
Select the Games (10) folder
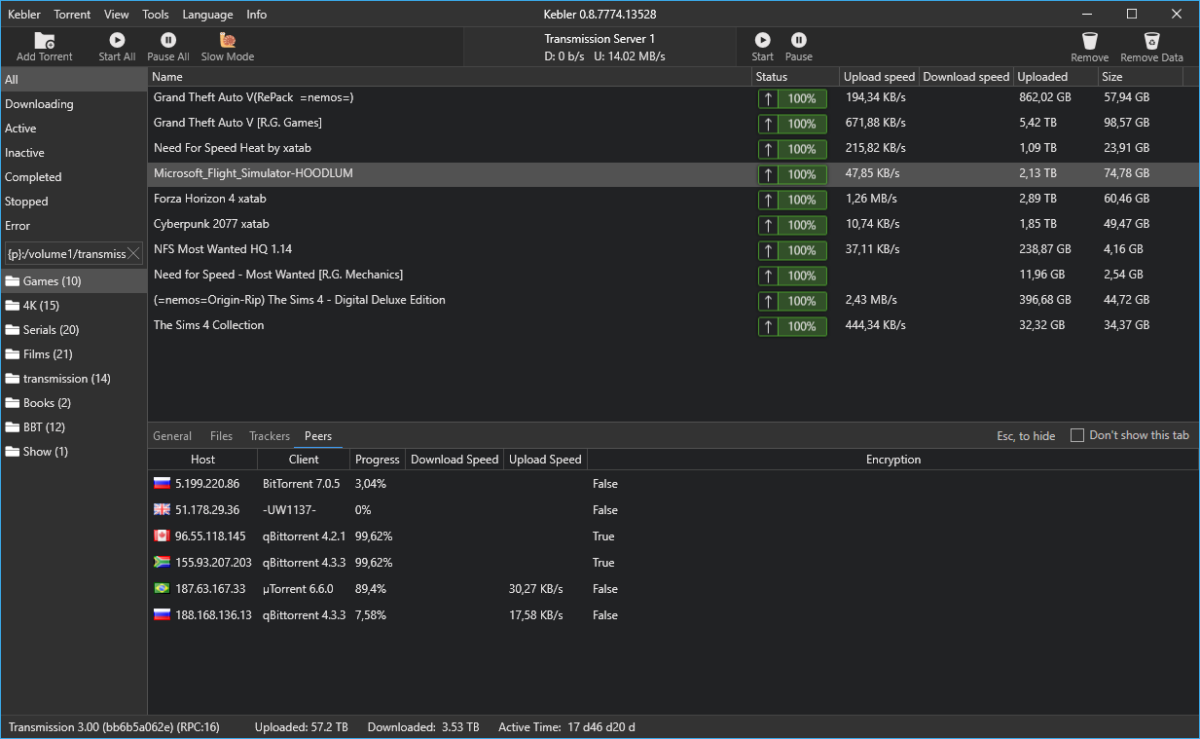pyautogui.click(x=74, y=281)
